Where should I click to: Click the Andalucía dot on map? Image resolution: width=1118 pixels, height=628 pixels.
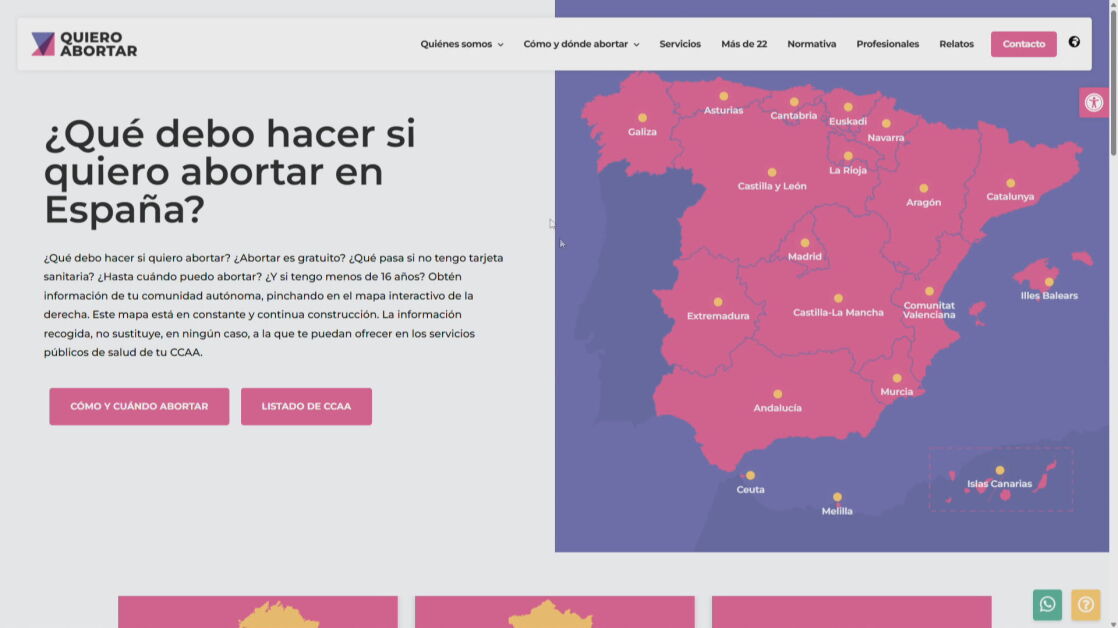click(x=777, y=394)
